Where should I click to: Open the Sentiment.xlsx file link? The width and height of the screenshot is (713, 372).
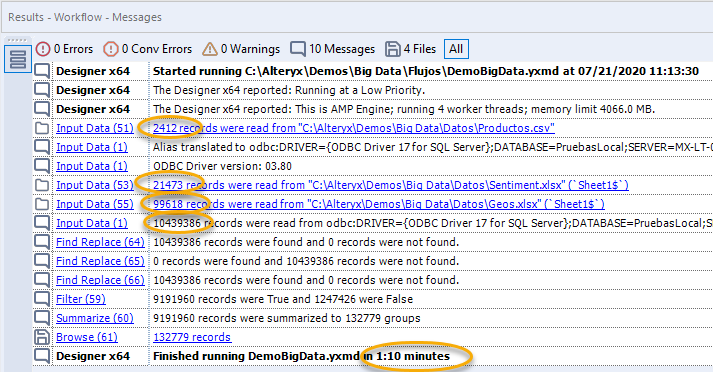(391, 185)
